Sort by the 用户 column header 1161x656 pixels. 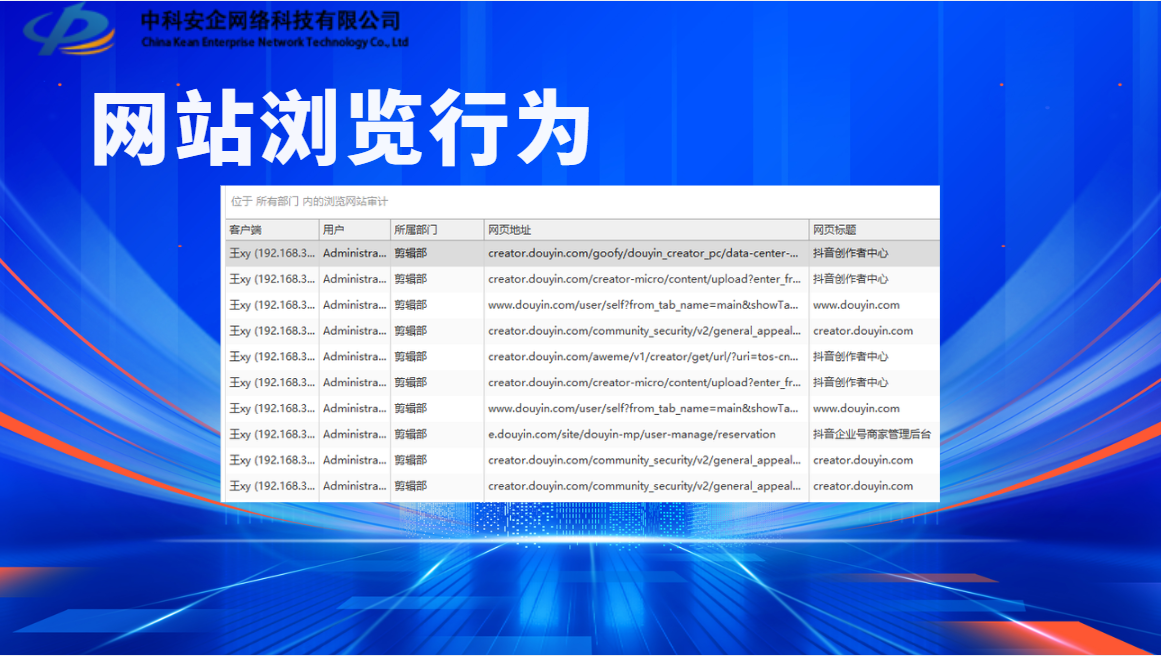coord(355,230)
